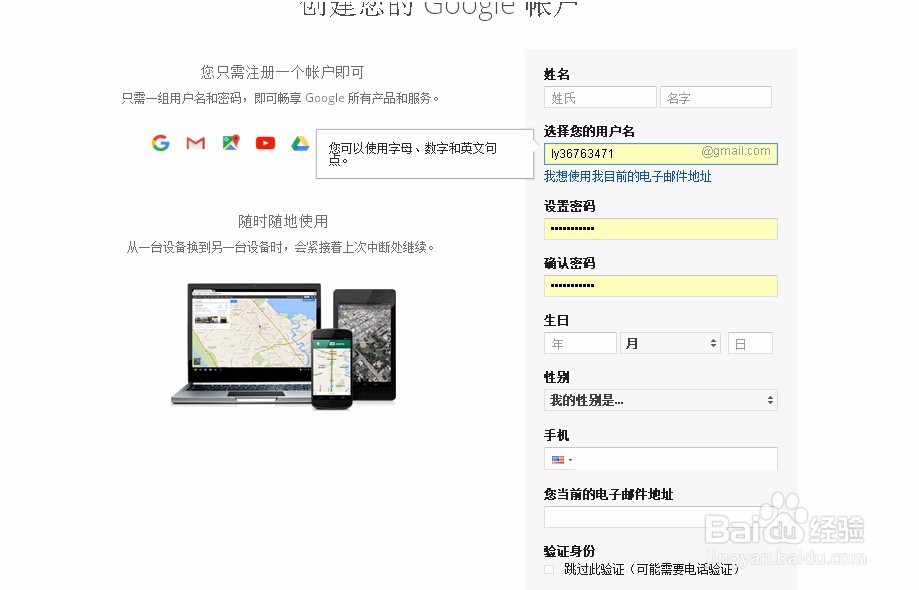The image size is (919, 590).
Task: Click the Google Drive triangle icon
Action: coord(300,143)
